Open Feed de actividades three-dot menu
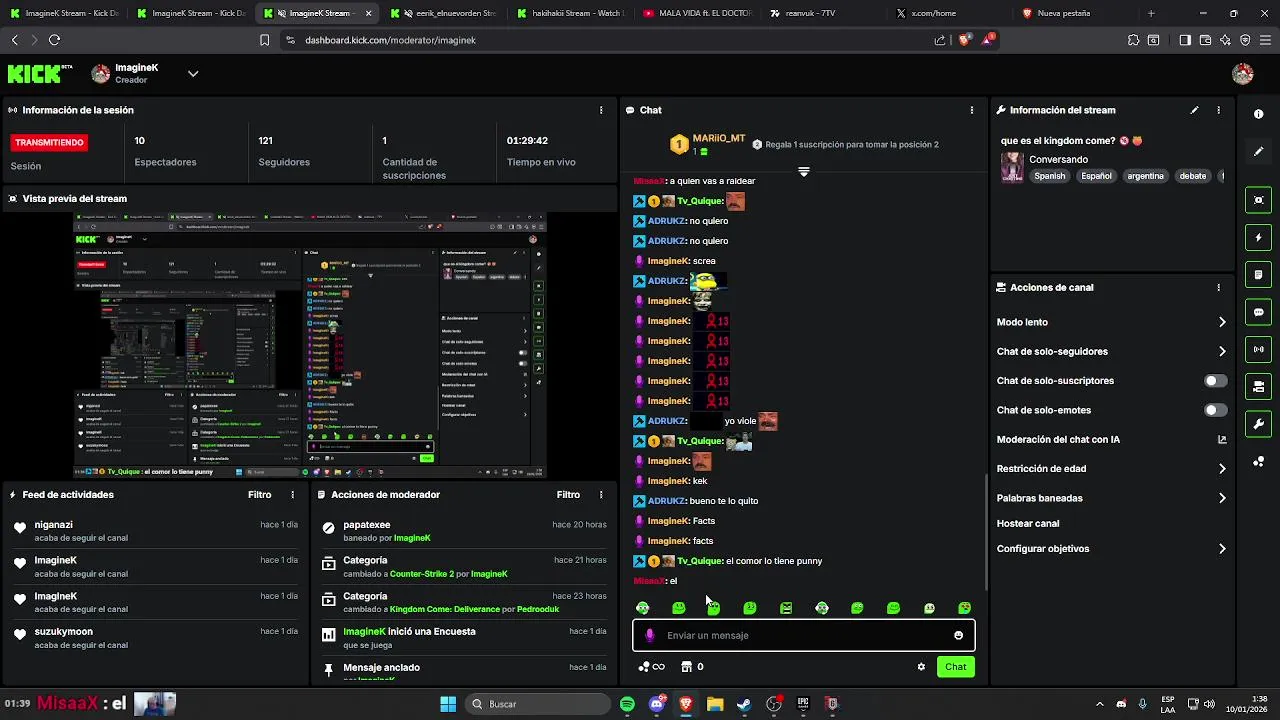This screenshot has height=720, width=1280. pyautogui.click(x=293, y=494)
